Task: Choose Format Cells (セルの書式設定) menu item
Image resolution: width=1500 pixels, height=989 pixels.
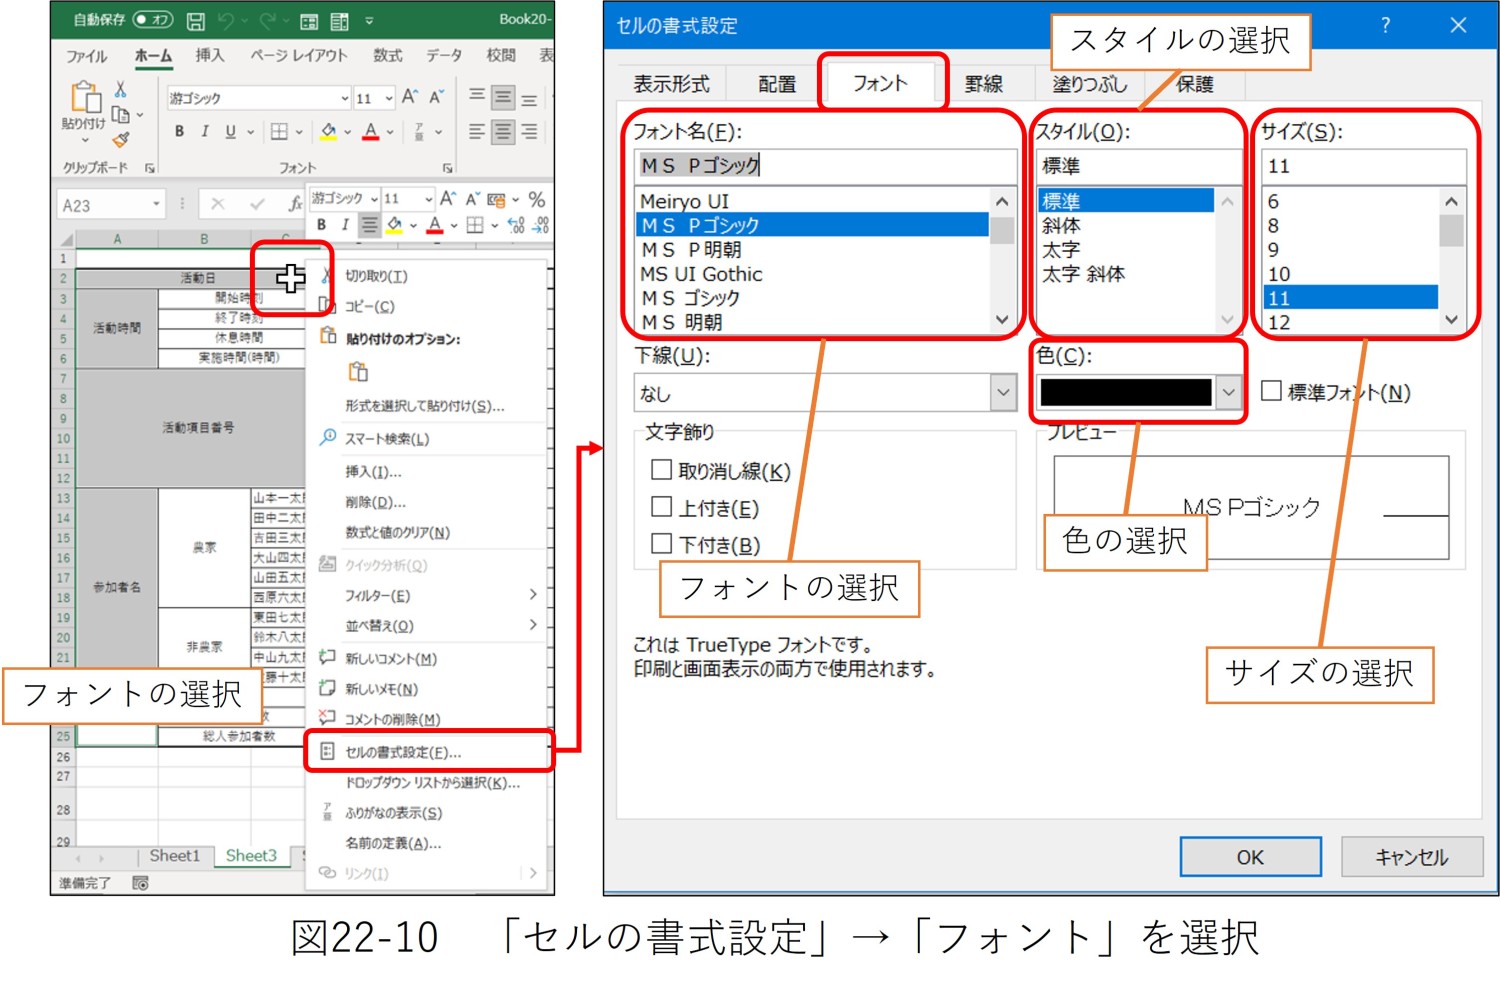Action: [x=428, y=751]
